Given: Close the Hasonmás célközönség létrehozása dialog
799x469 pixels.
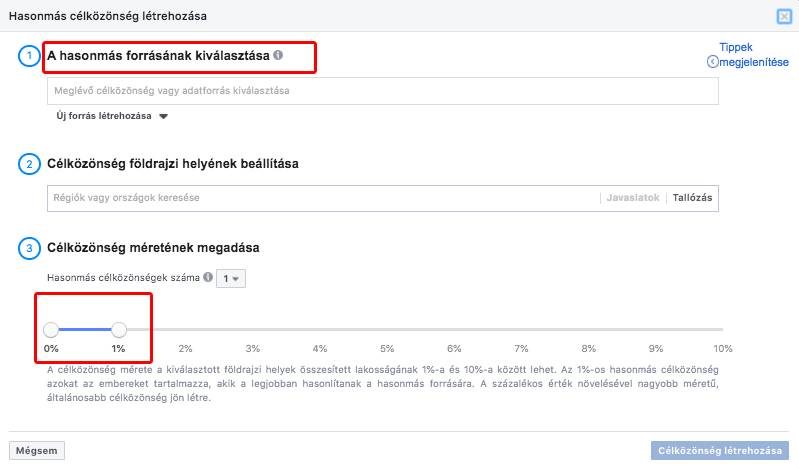Looking at the screenshot, I should click(x=784, y=16).
